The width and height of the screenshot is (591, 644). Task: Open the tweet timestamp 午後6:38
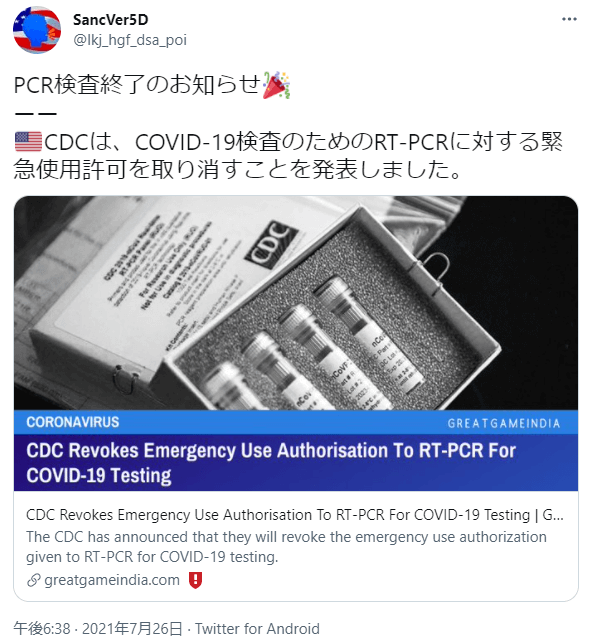[42, 629]
